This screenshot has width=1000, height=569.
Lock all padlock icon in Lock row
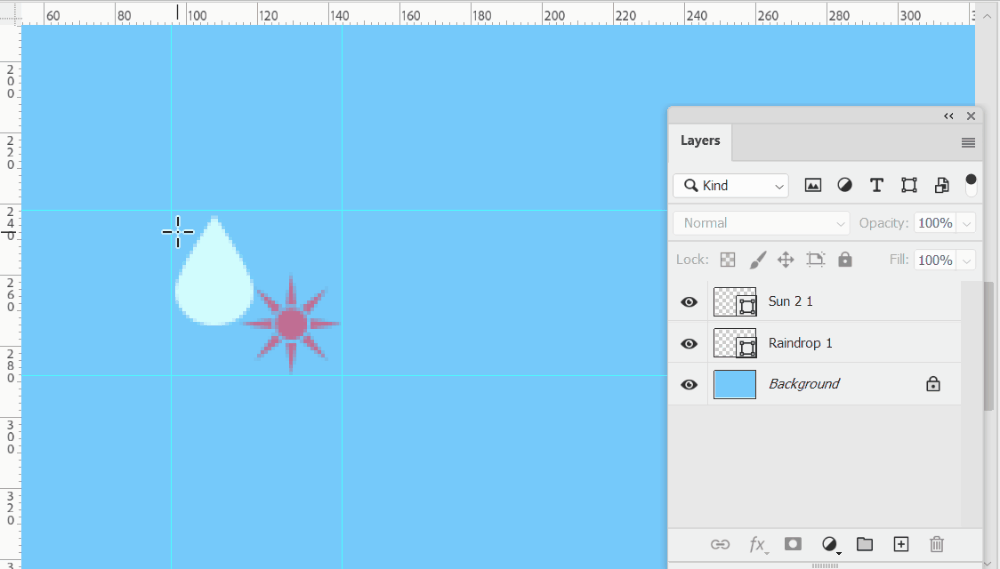pos(845,259)
